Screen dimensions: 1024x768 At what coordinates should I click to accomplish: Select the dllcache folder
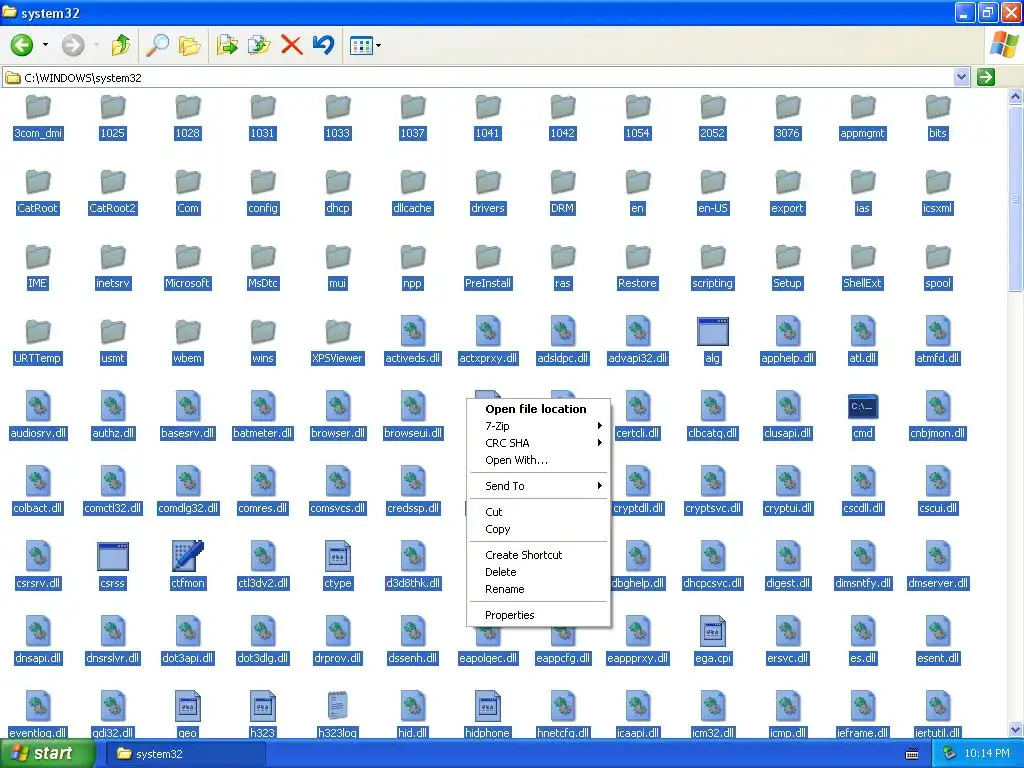(x=412, y=182)
